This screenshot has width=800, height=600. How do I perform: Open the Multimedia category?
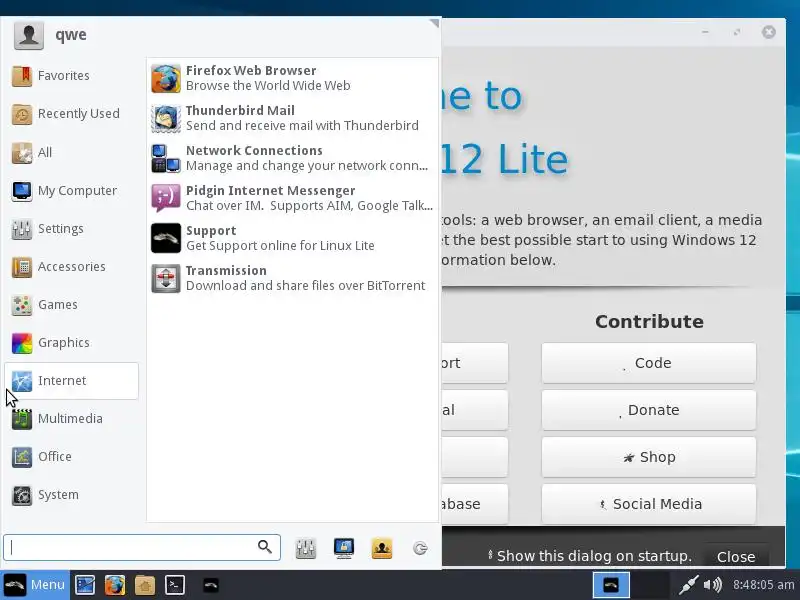pos(71,419)
